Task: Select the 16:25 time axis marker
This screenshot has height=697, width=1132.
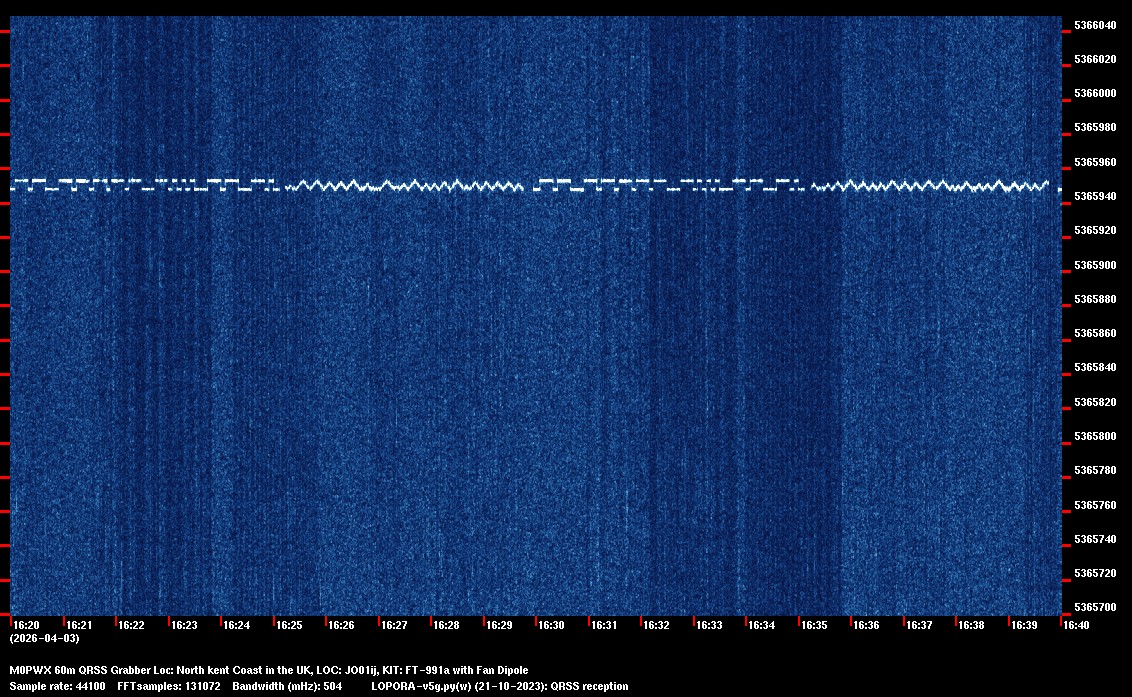Action: click(x=289, y=625)
